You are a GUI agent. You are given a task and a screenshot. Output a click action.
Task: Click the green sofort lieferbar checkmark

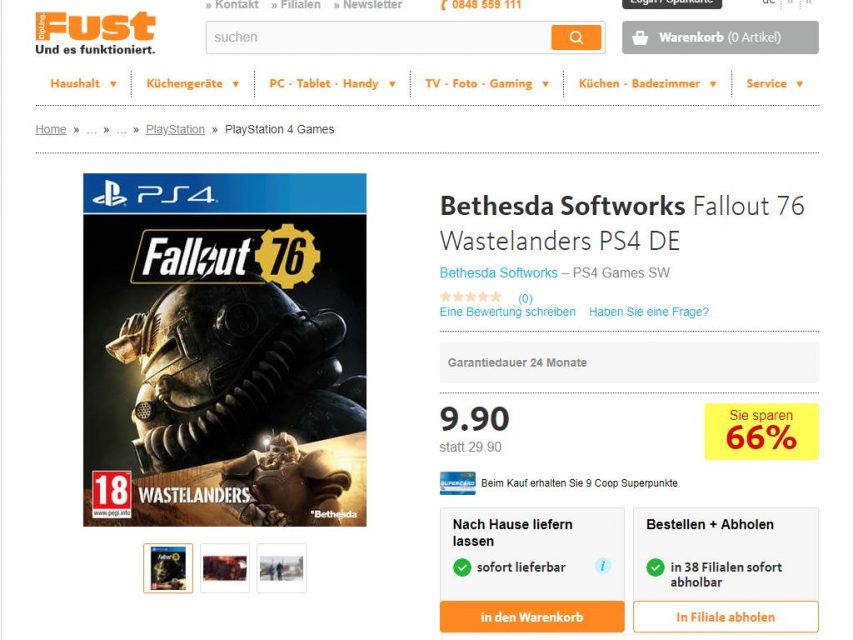462,567
